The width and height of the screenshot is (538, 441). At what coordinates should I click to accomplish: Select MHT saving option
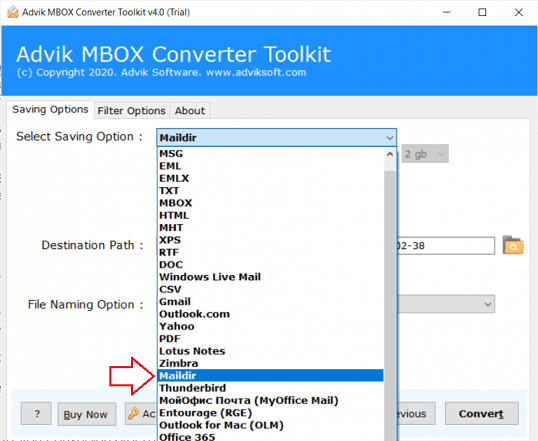point(270,228)
